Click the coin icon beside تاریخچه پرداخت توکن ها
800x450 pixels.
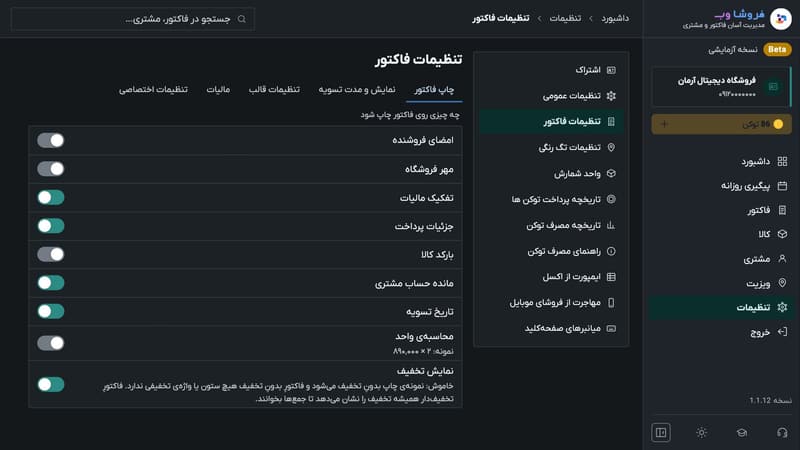pos(611,199)
